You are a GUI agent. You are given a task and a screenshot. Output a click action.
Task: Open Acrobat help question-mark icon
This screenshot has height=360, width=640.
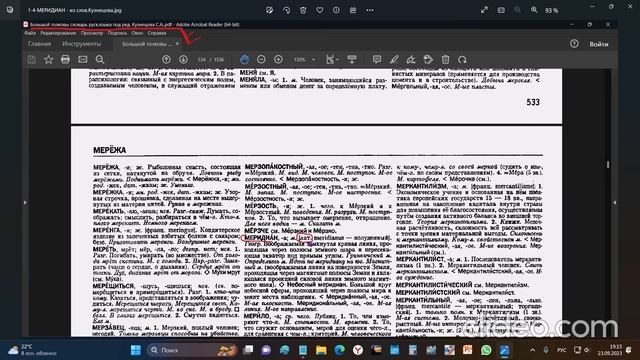click(x=574, y=44)
